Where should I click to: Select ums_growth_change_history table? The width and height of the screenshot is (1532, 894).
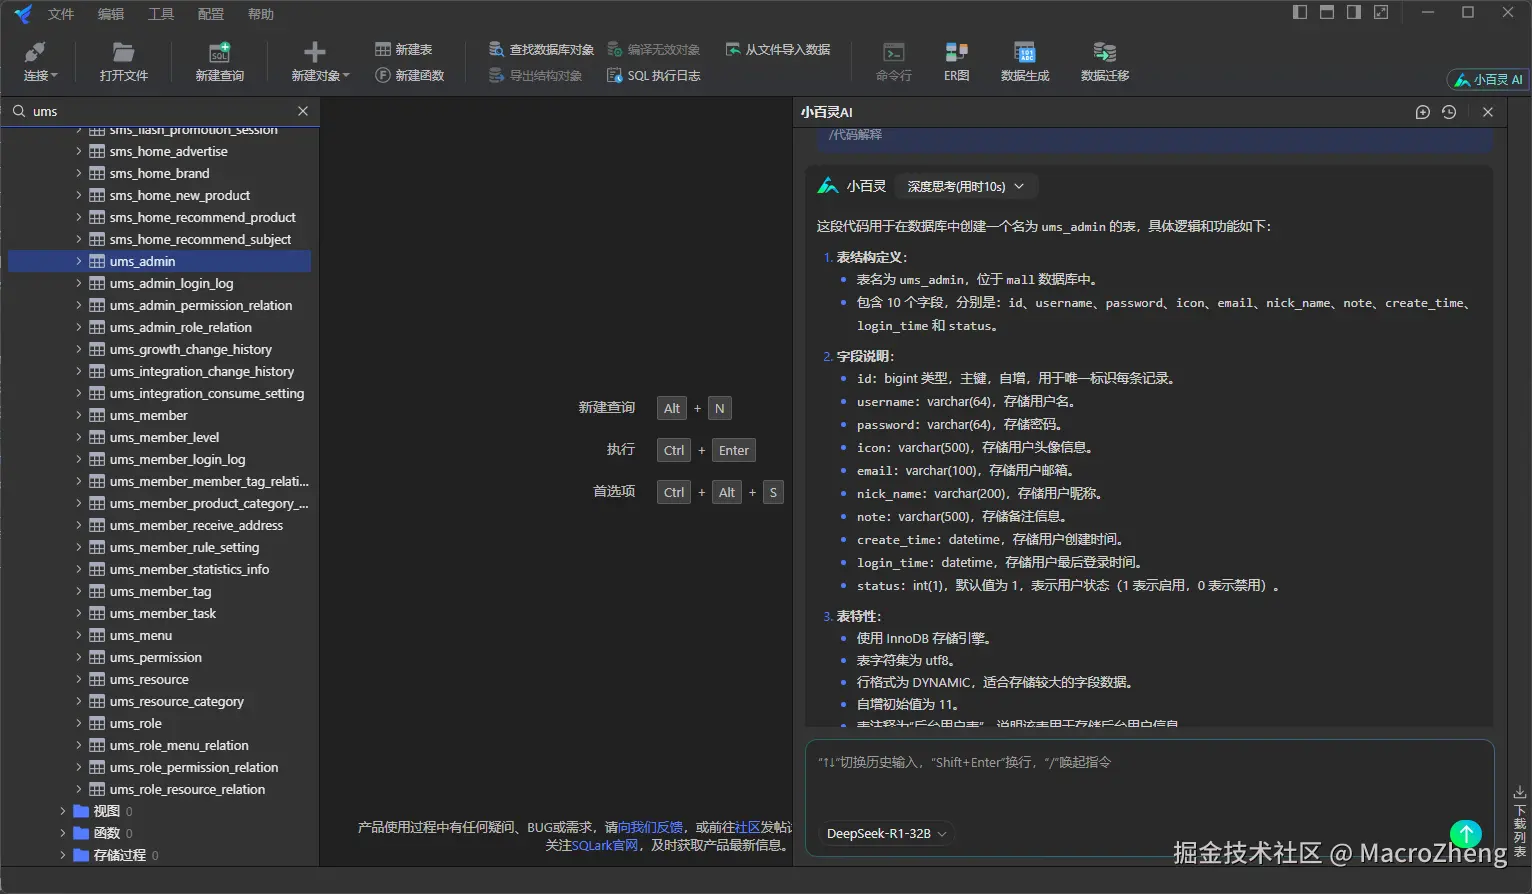(191, 349)
